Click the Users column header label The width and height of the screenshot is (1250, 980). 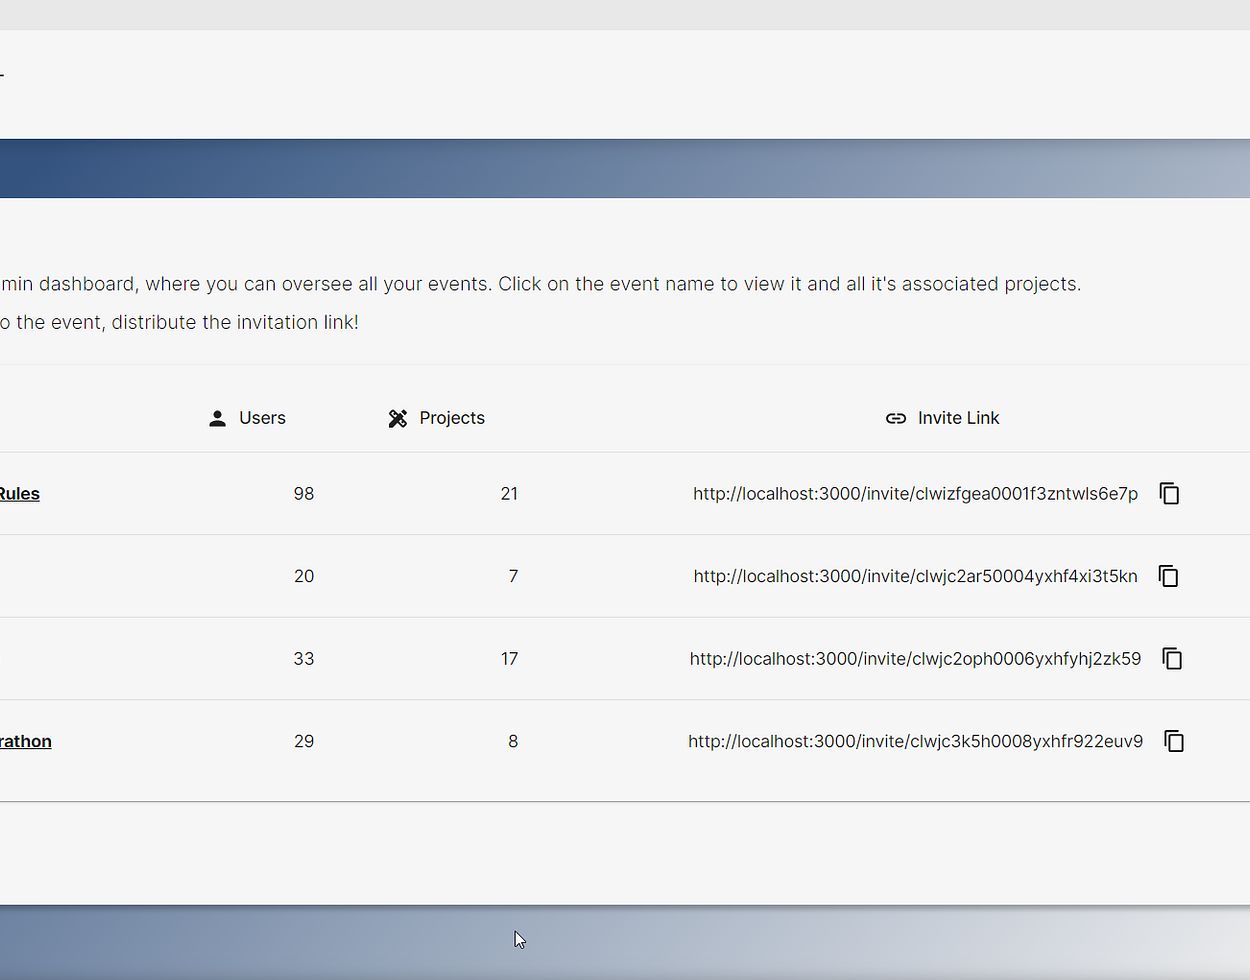click(262, 418)
